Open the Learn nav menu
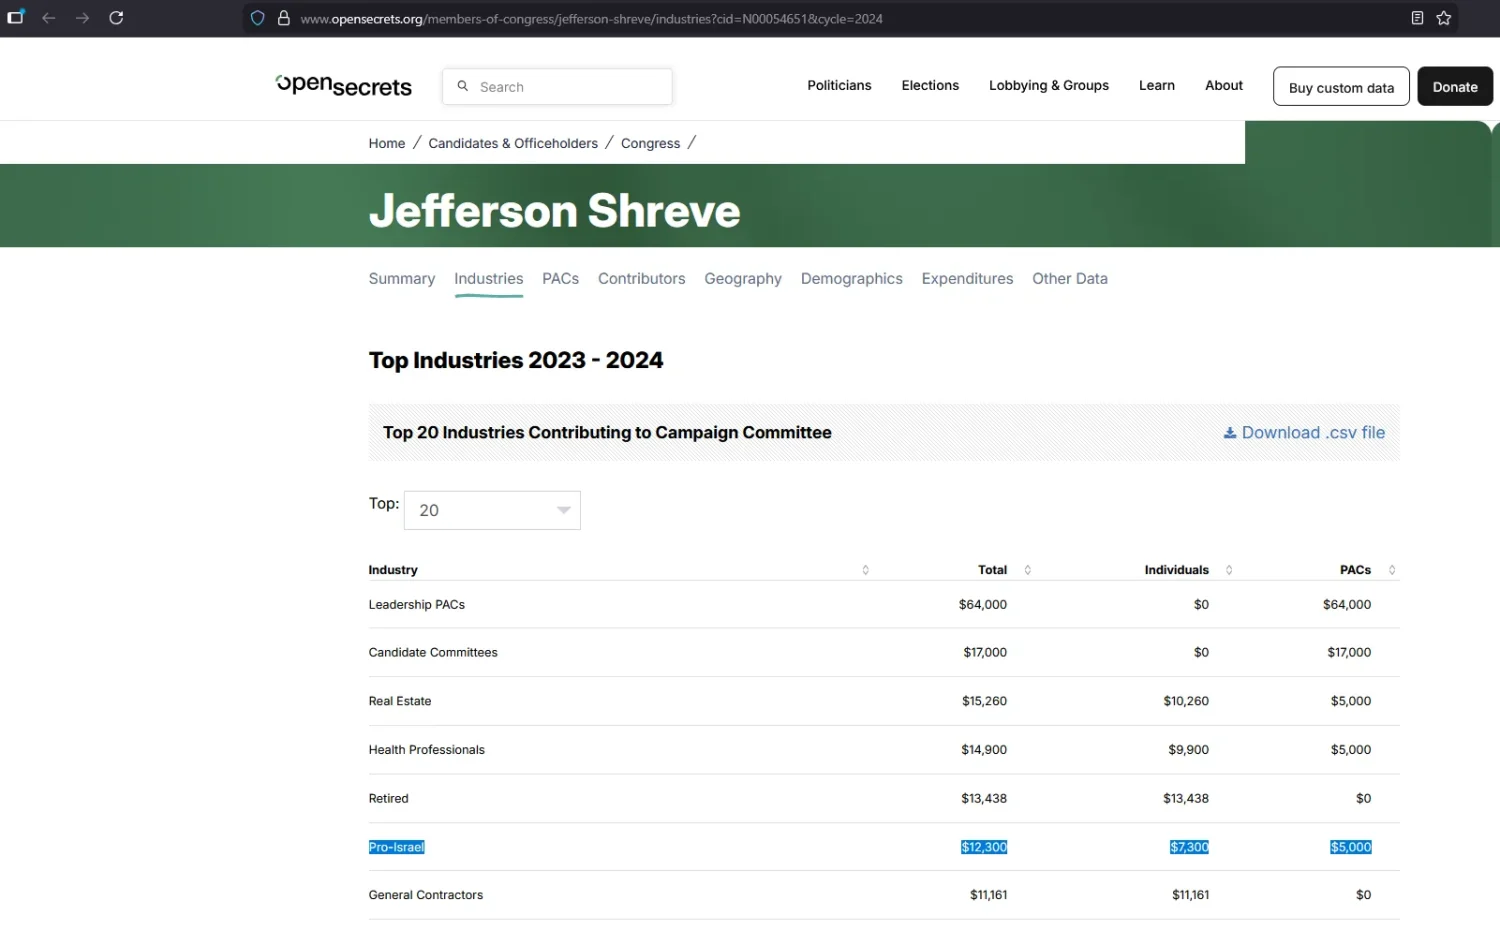The height and width of the screenshot is (930, 1500). click(1157, 86)
